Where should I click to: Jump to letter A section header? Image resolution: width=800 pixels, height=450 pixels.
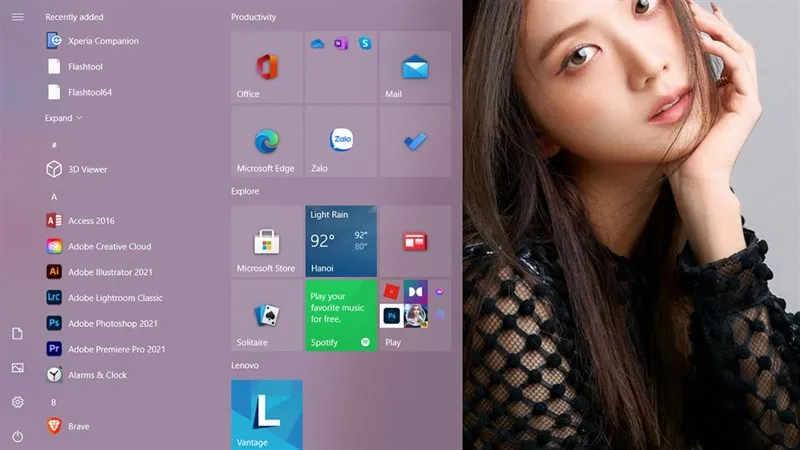coord(54,197)
